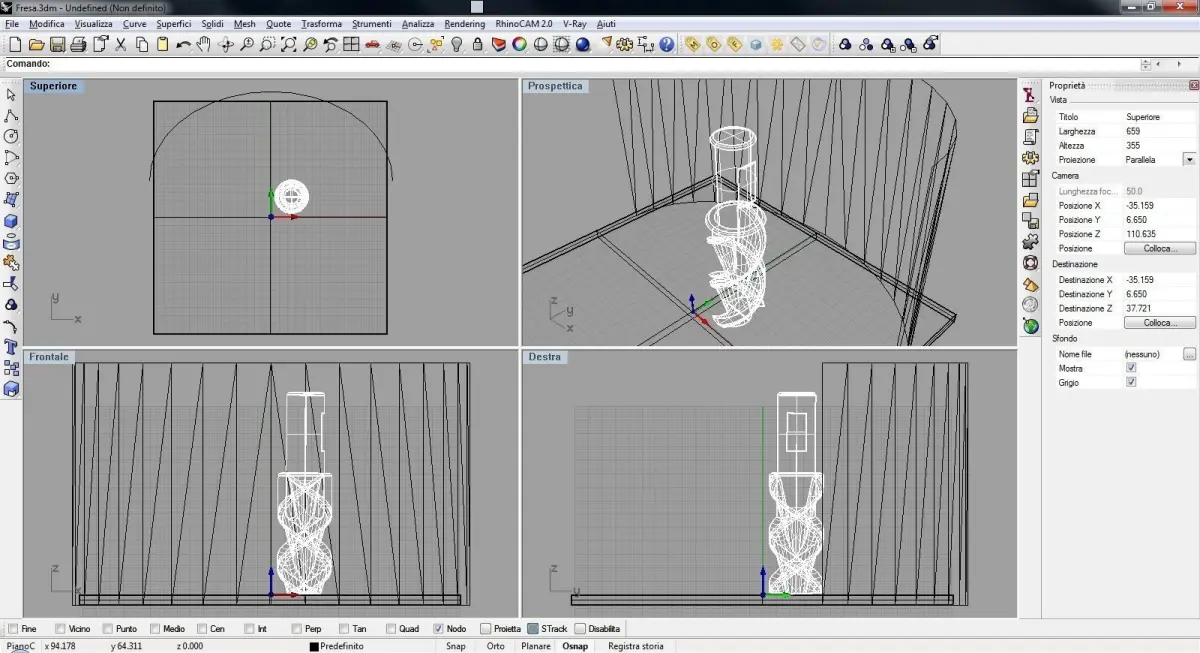Click the Predefinito layer color swatch
The width and height of the screenshot is (1200, 653).
[314, 646]
